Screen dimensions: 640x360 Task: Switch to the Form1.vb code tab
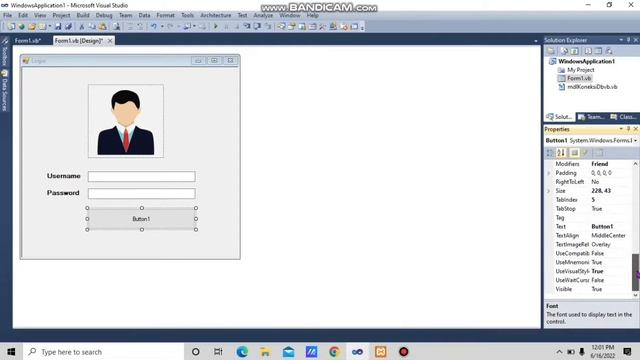tap(28, 41)
